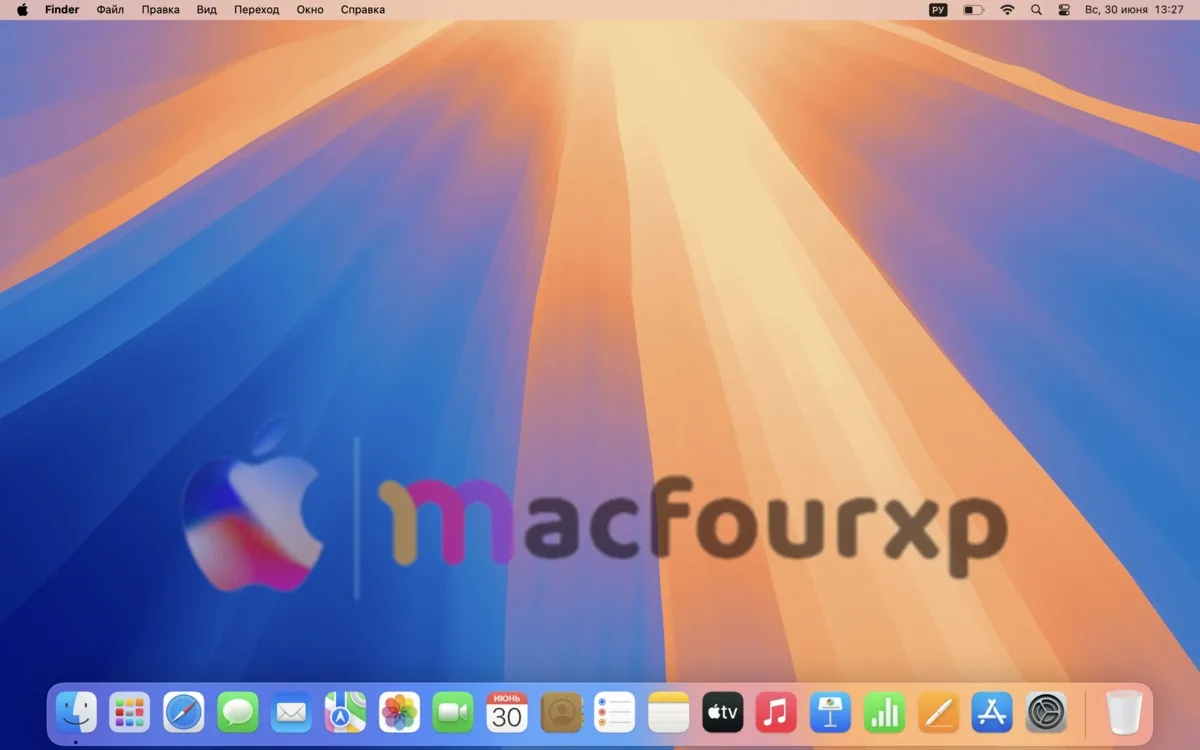Launch Pages from the Dock
The image size is (1200, 750).
pos(939,713)
